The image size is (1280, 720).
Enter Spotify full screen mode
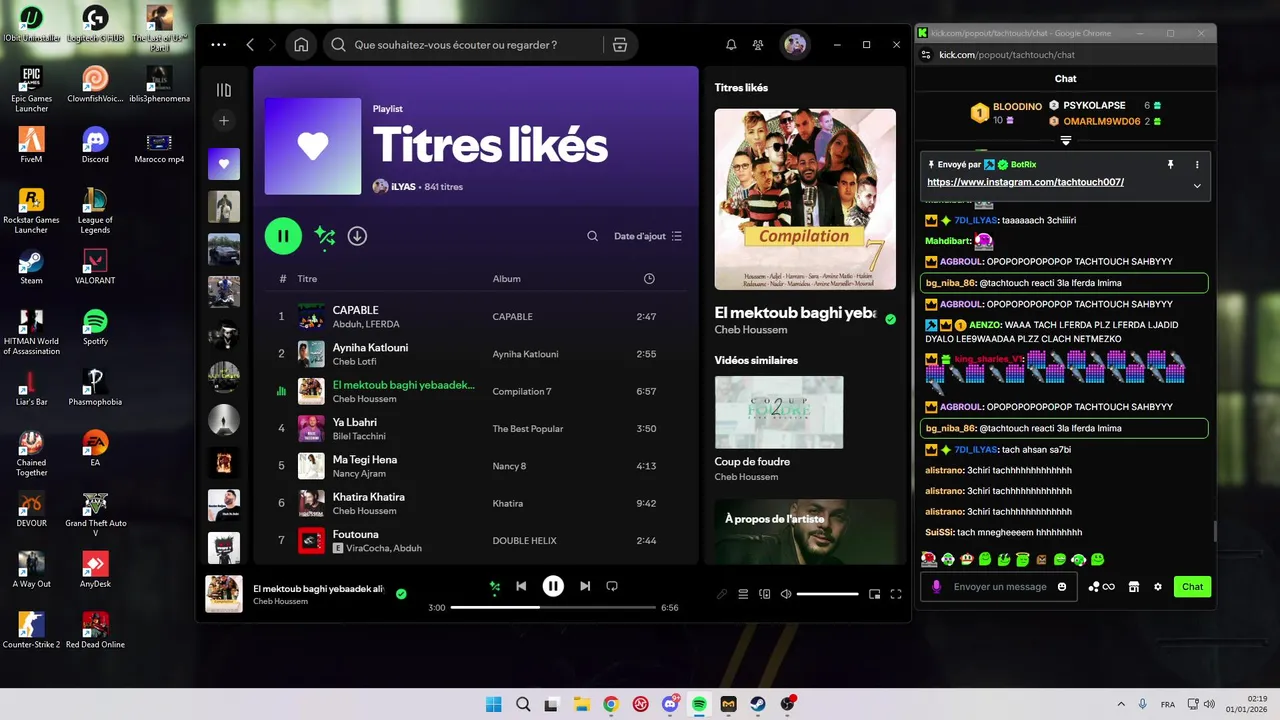[x=896, y=594]
